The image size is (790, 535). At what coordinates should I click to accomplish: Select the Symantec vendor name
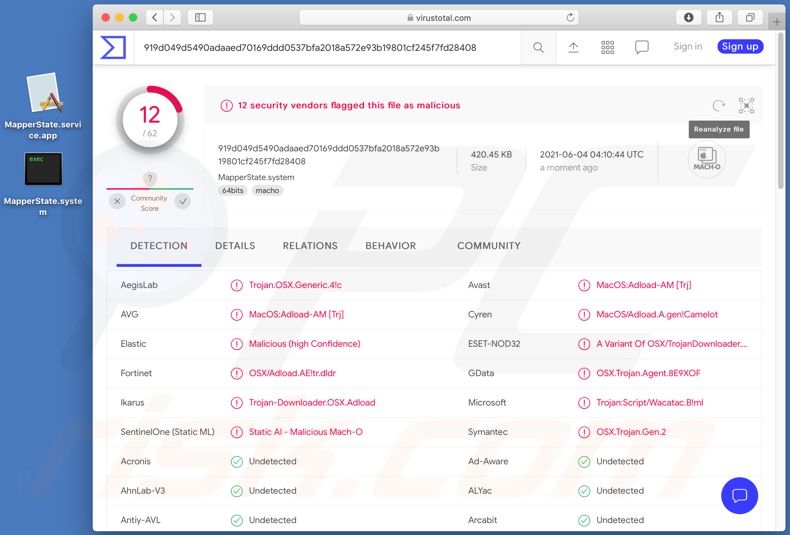coord(488,432)
